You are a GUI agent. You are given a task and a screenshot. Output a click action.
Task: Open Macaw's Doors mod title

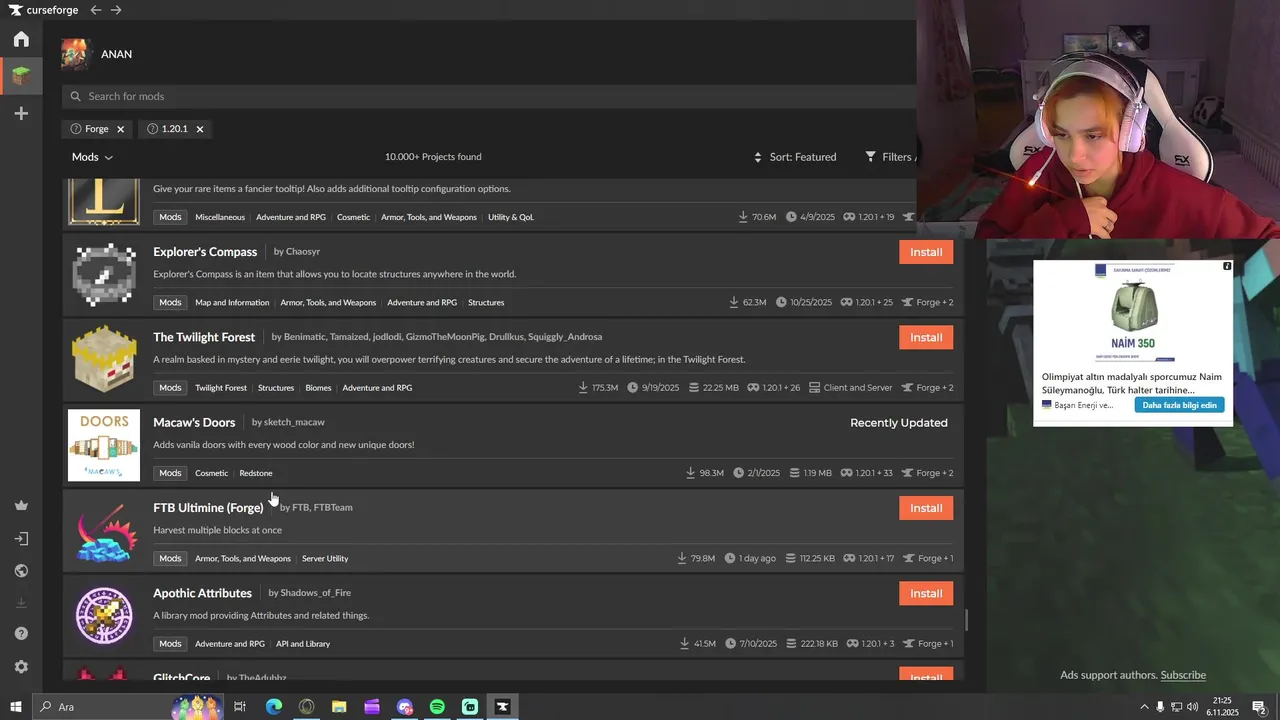pyautogui.click(x=194, y=423)
